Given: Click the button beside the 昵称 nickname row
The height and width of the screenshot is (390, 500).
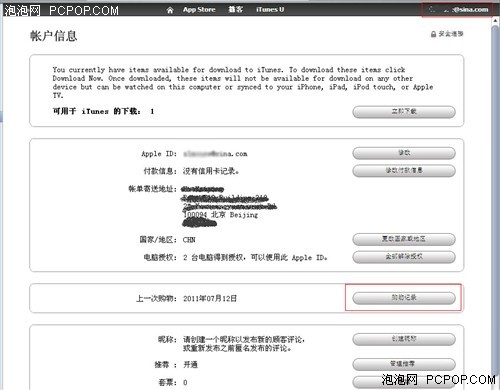Looking at the screenshot, I should (404, 339).
